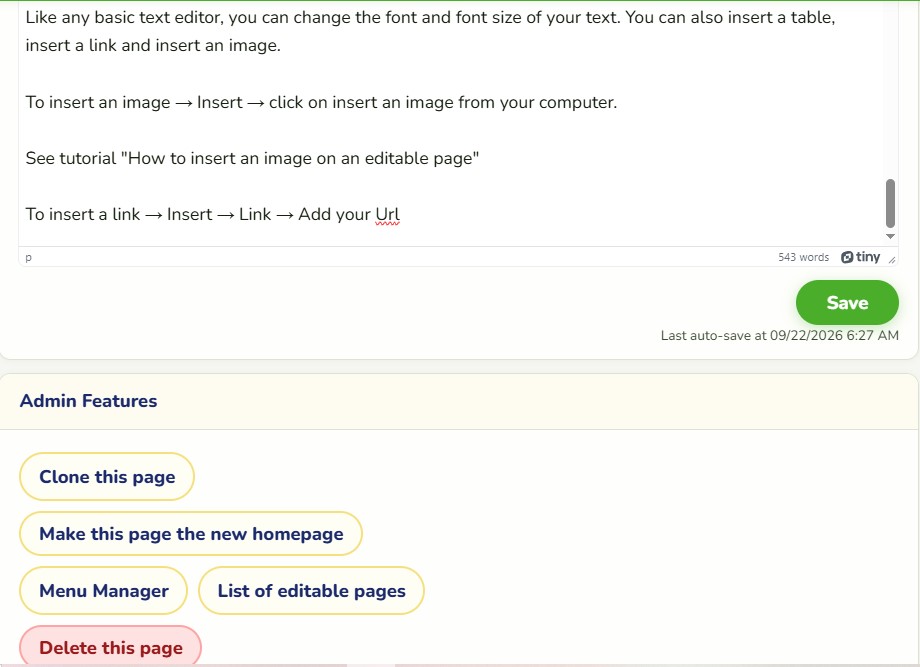Click the scrollbar down arrow
The image size is (920, 667).
point(890,236)
